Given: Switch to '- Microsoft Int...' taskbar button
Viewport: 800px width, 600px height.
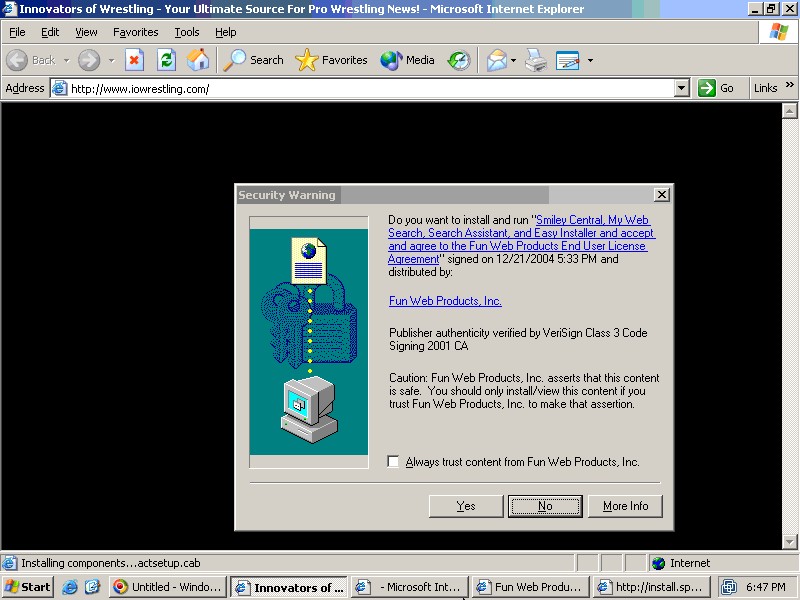Looking at the screenshot, I should pyautogui.click(x=410, y=587).
